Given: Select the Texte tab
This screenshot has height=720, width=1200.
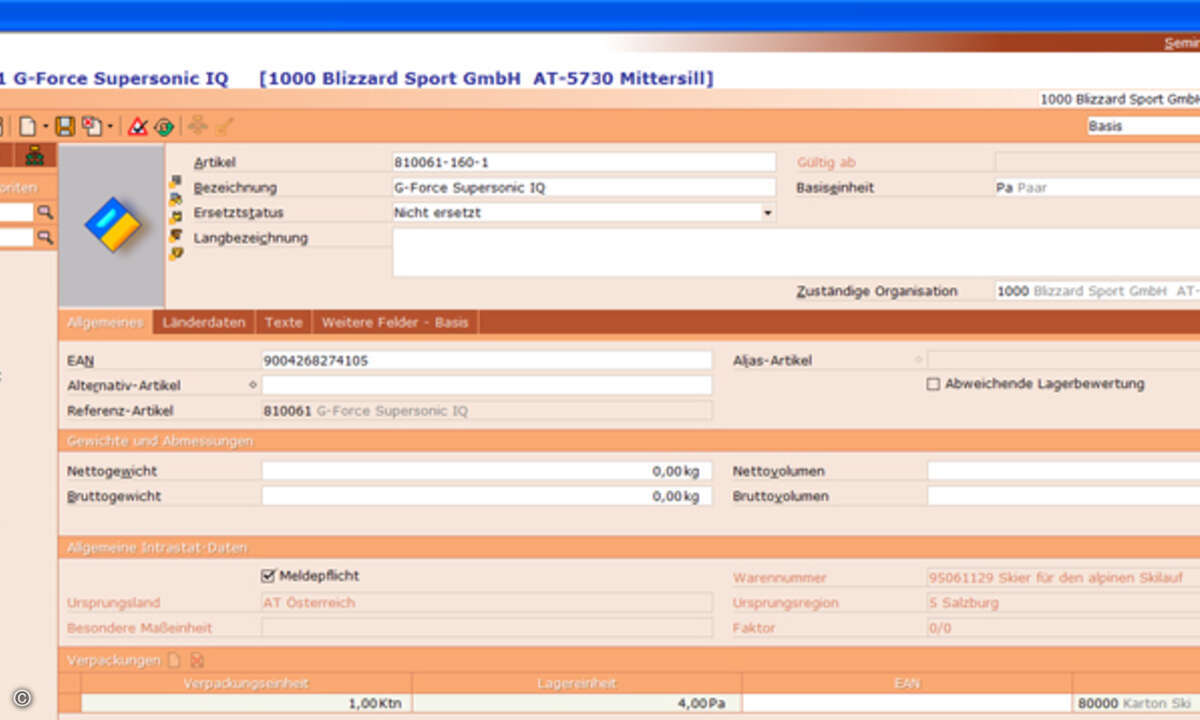Looking at the screenshot, I should pyautogui.click(x=284, y=322).
